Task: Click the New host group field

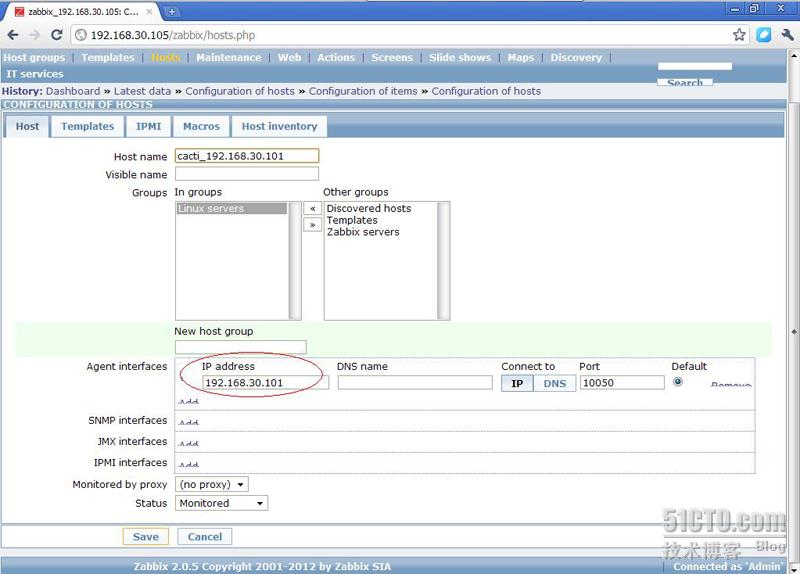Action: point(241,347)
